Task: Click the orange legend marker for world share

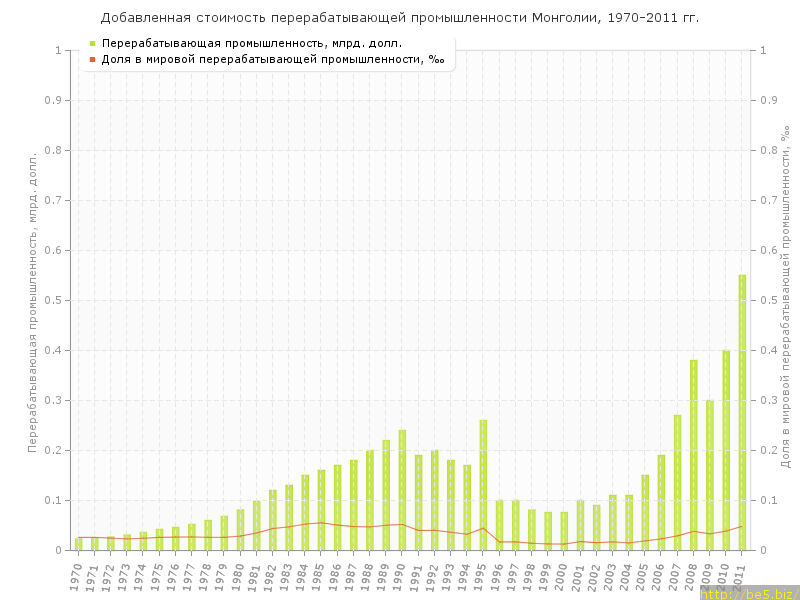Action: 92,59
